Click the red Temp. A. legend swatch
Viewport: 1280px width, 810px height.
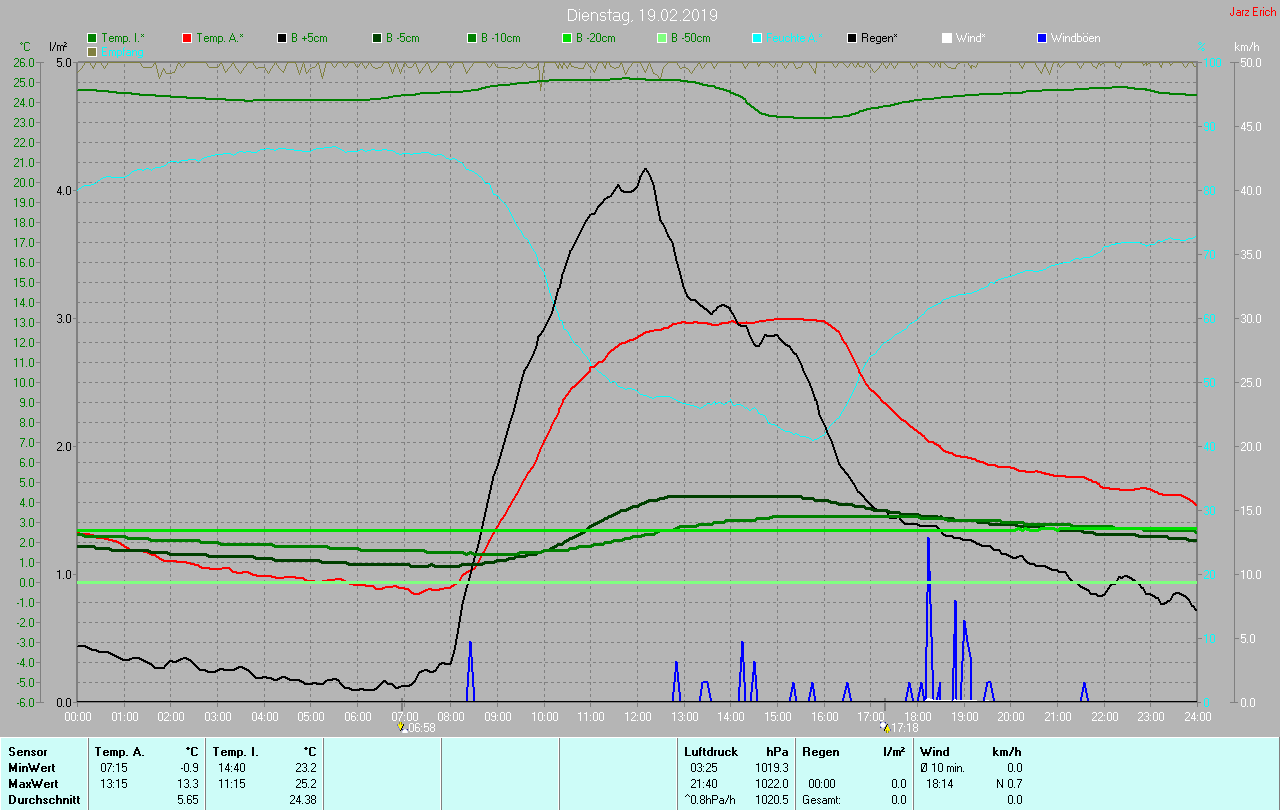187,38
